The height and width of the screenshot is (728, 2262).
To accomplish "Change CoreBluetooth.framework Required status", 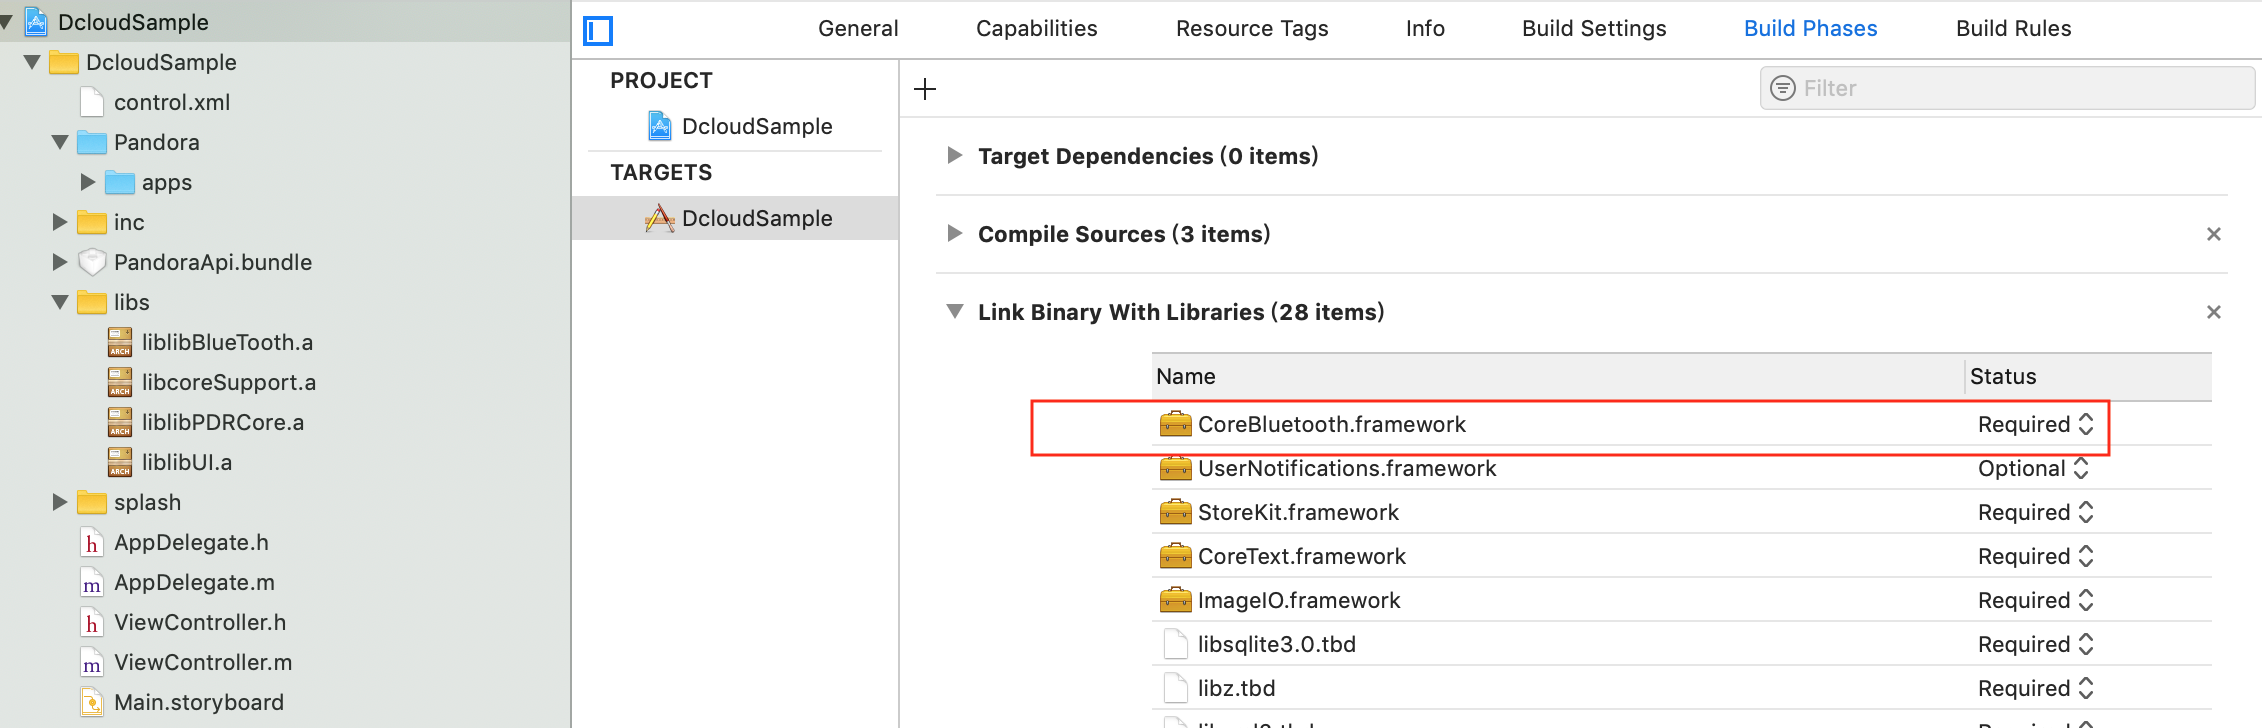I will 2035,424.
